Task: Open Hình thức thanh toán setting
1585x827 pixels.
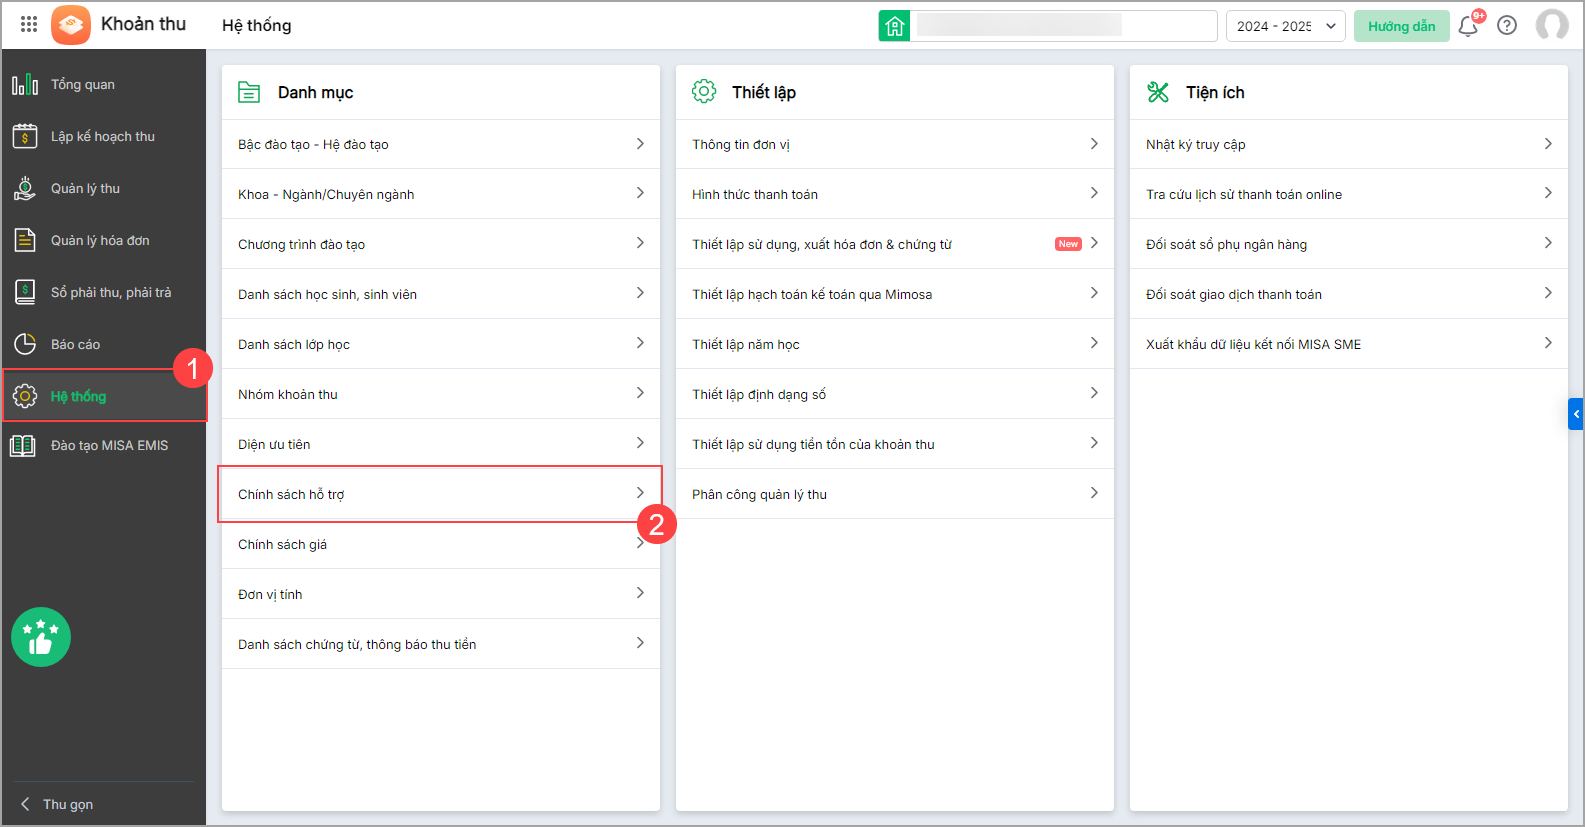Action: [x=894, y=194]
